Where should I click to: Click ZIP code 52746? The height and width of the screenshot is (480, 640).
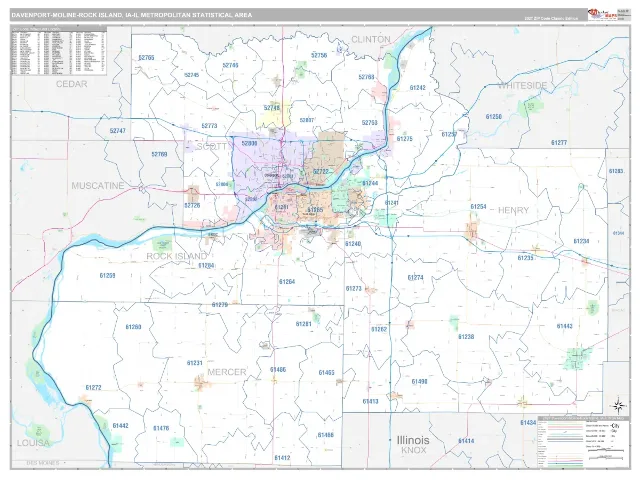point(230,65)
